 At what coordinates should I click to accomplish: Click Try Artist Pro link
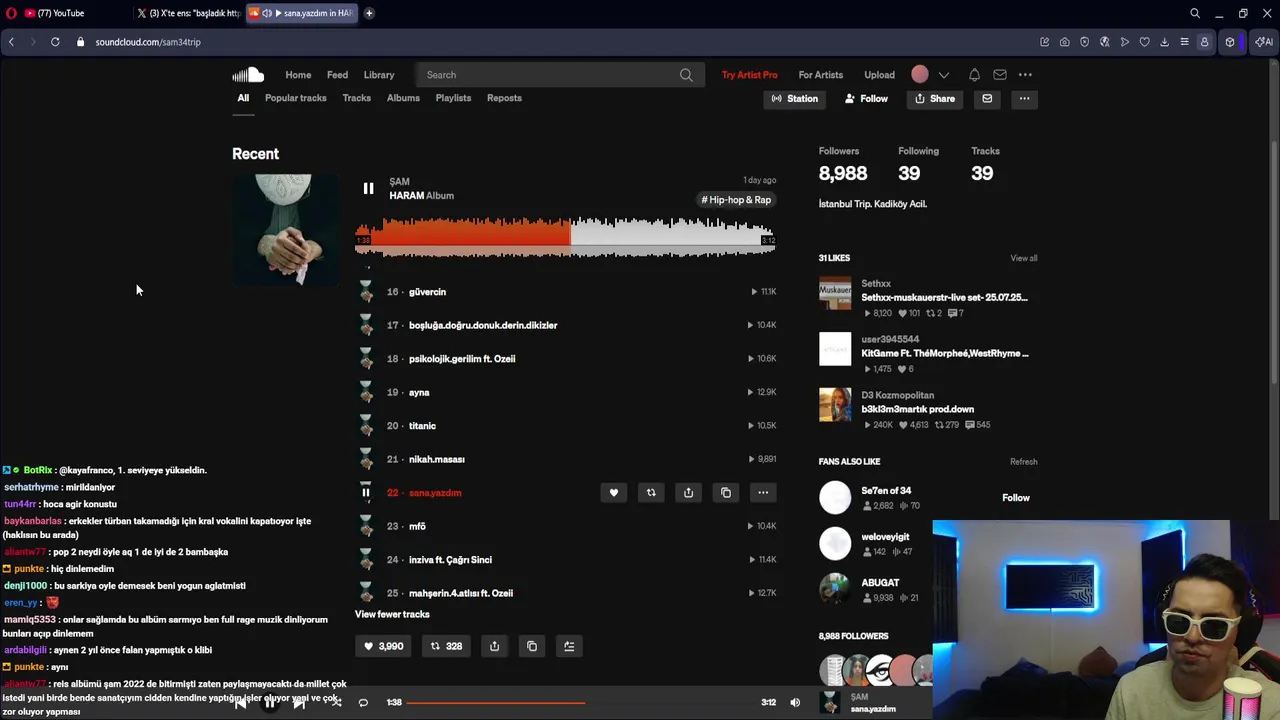coord(749,75)
